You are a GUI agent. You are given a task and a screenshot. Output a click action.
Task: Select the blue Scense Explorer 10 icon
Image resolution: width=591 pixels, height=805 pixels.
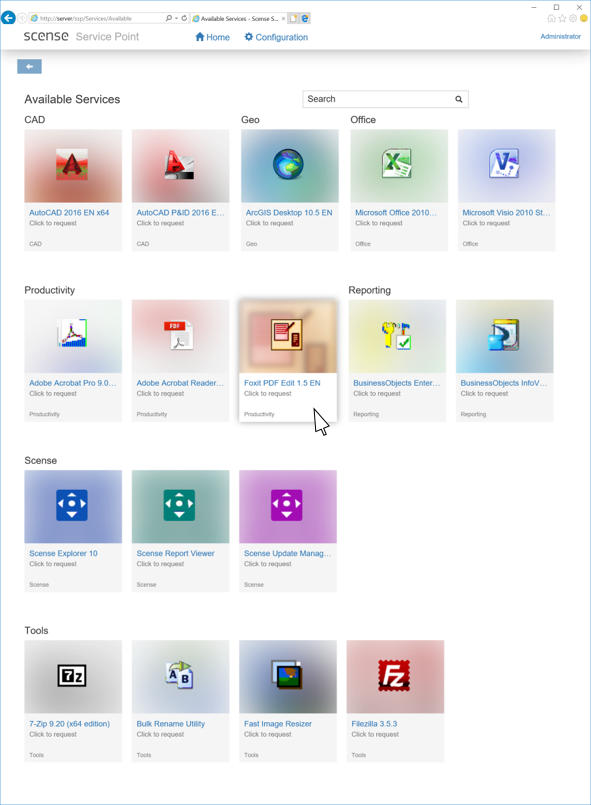coord(72,505)
